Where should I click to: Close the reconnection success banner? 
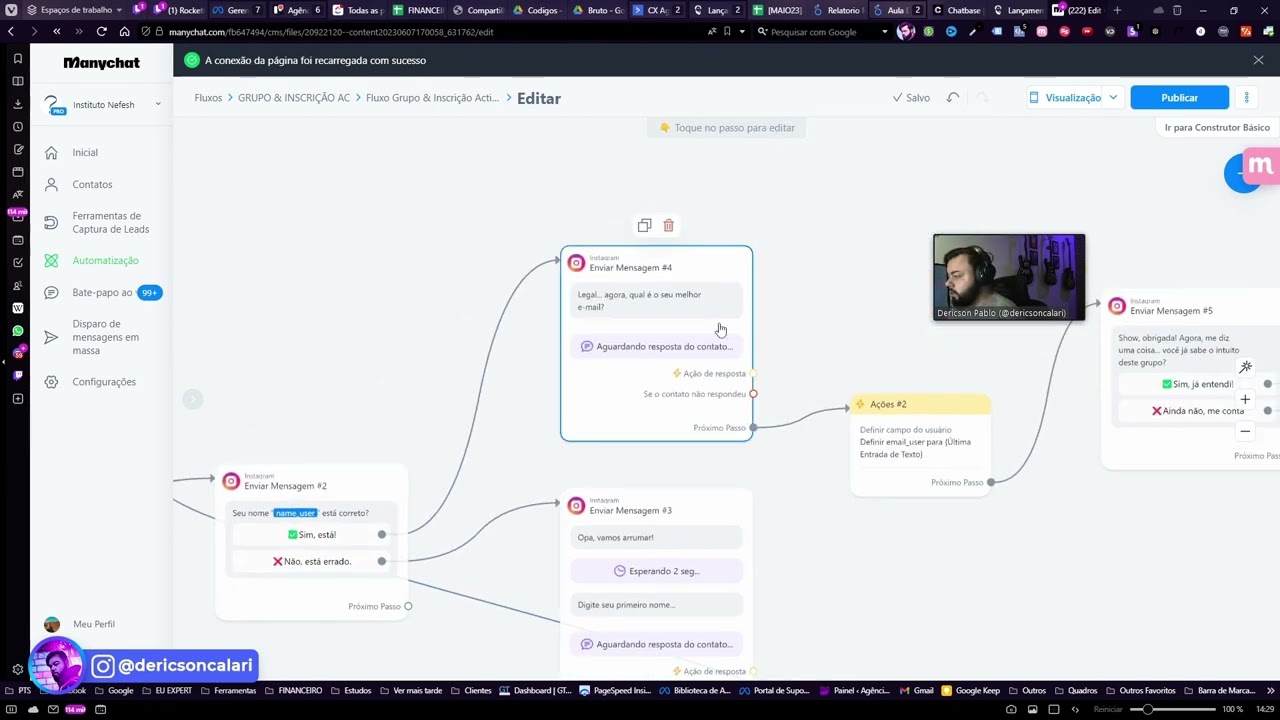point(1258,60)
